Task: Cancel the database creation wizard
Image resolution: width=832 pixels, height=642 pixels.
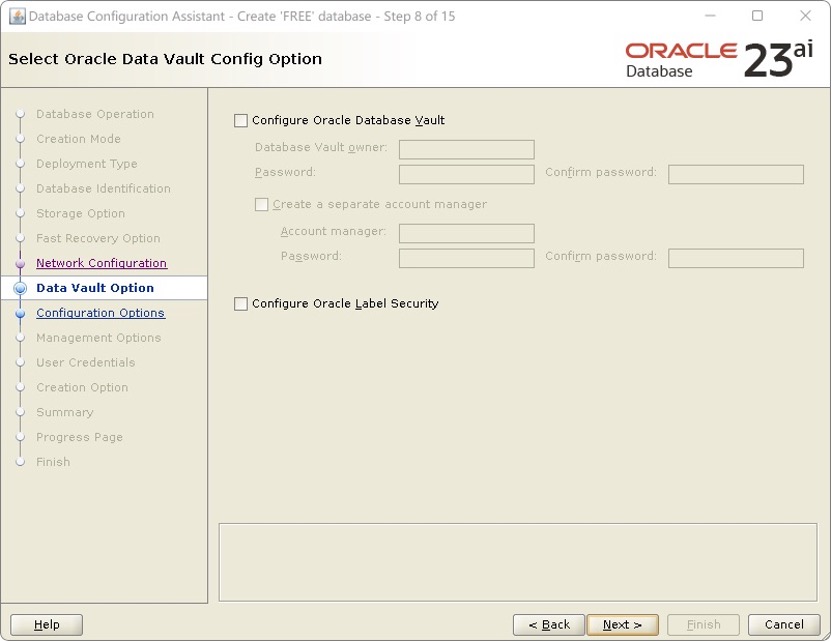Action: tap(784, 624)
